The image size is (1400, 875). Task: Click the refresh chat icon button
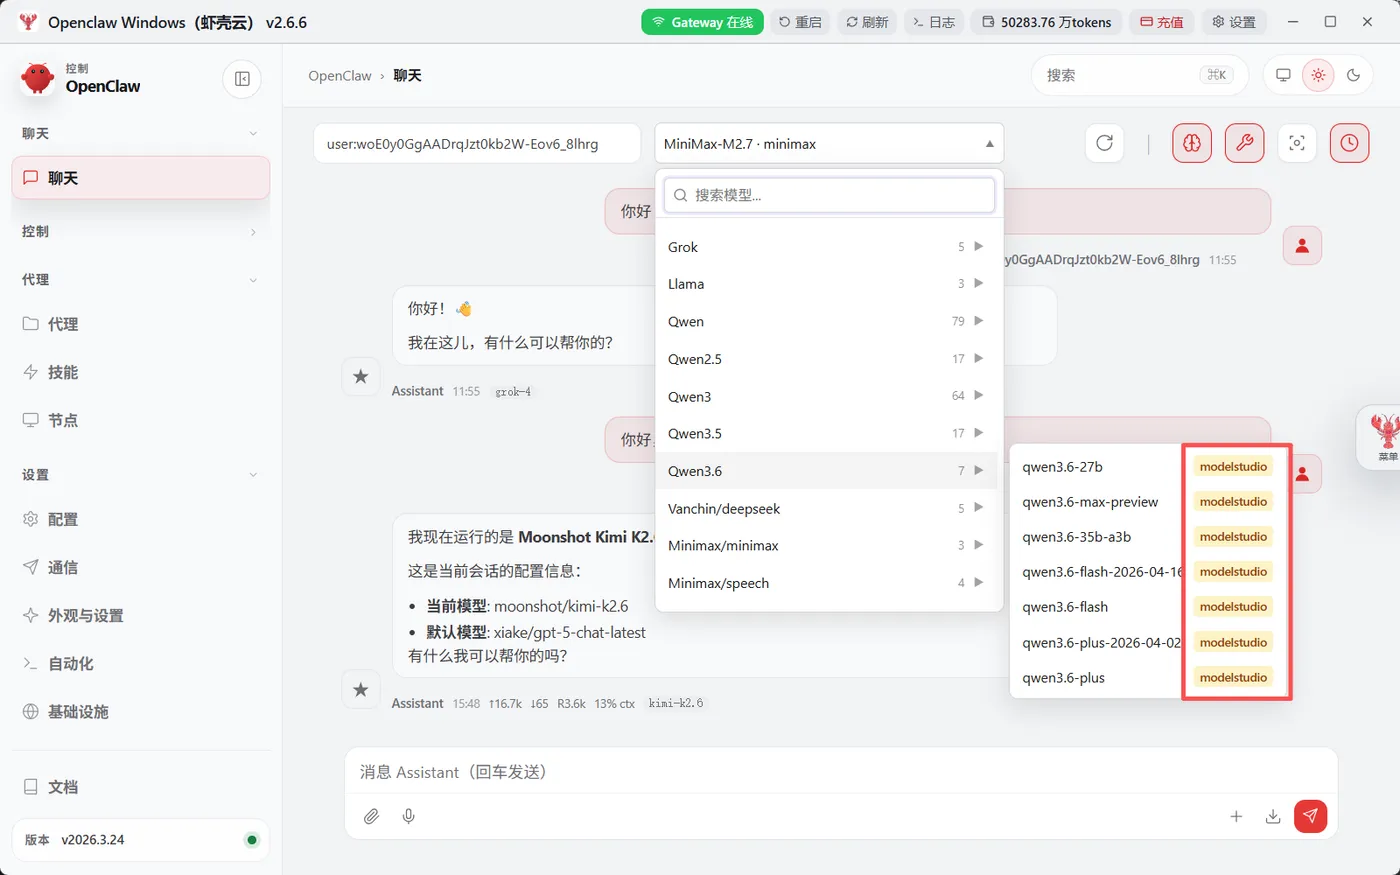1104,143
